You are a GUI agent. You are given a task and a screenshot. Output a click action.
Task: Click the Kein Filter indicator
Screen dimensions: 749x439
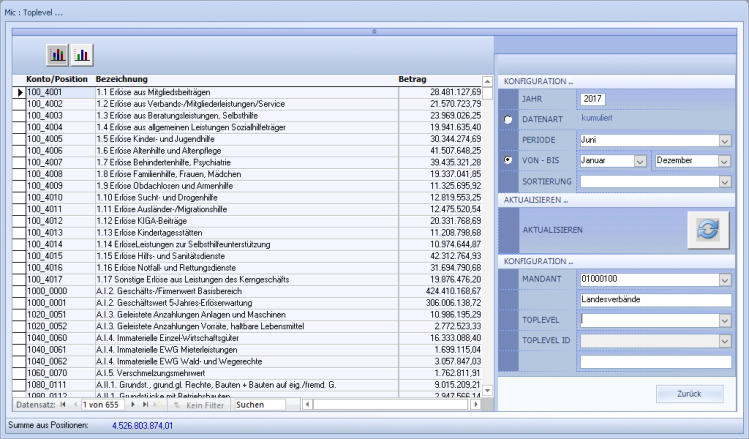[x=199, y=405]
